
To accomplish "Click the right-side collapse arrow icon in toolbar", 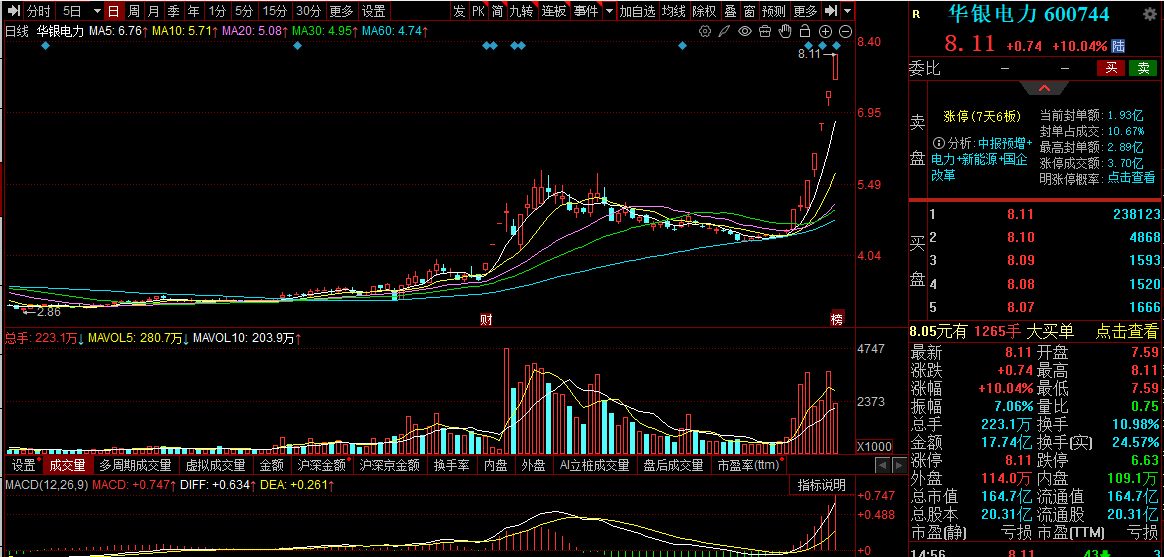I will (831, 11).
